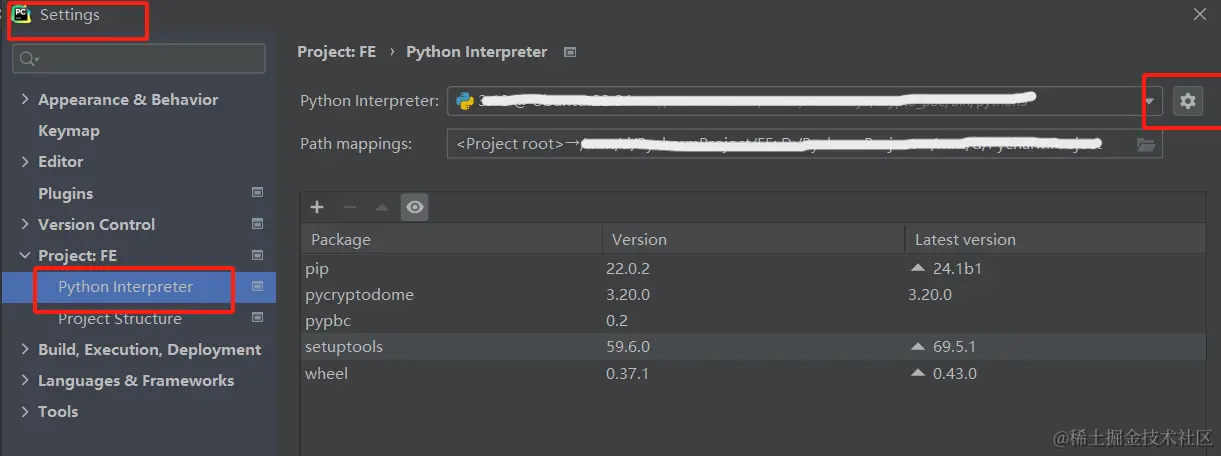Click Project: FE in the breadcrumb

[x=337, y=52]
